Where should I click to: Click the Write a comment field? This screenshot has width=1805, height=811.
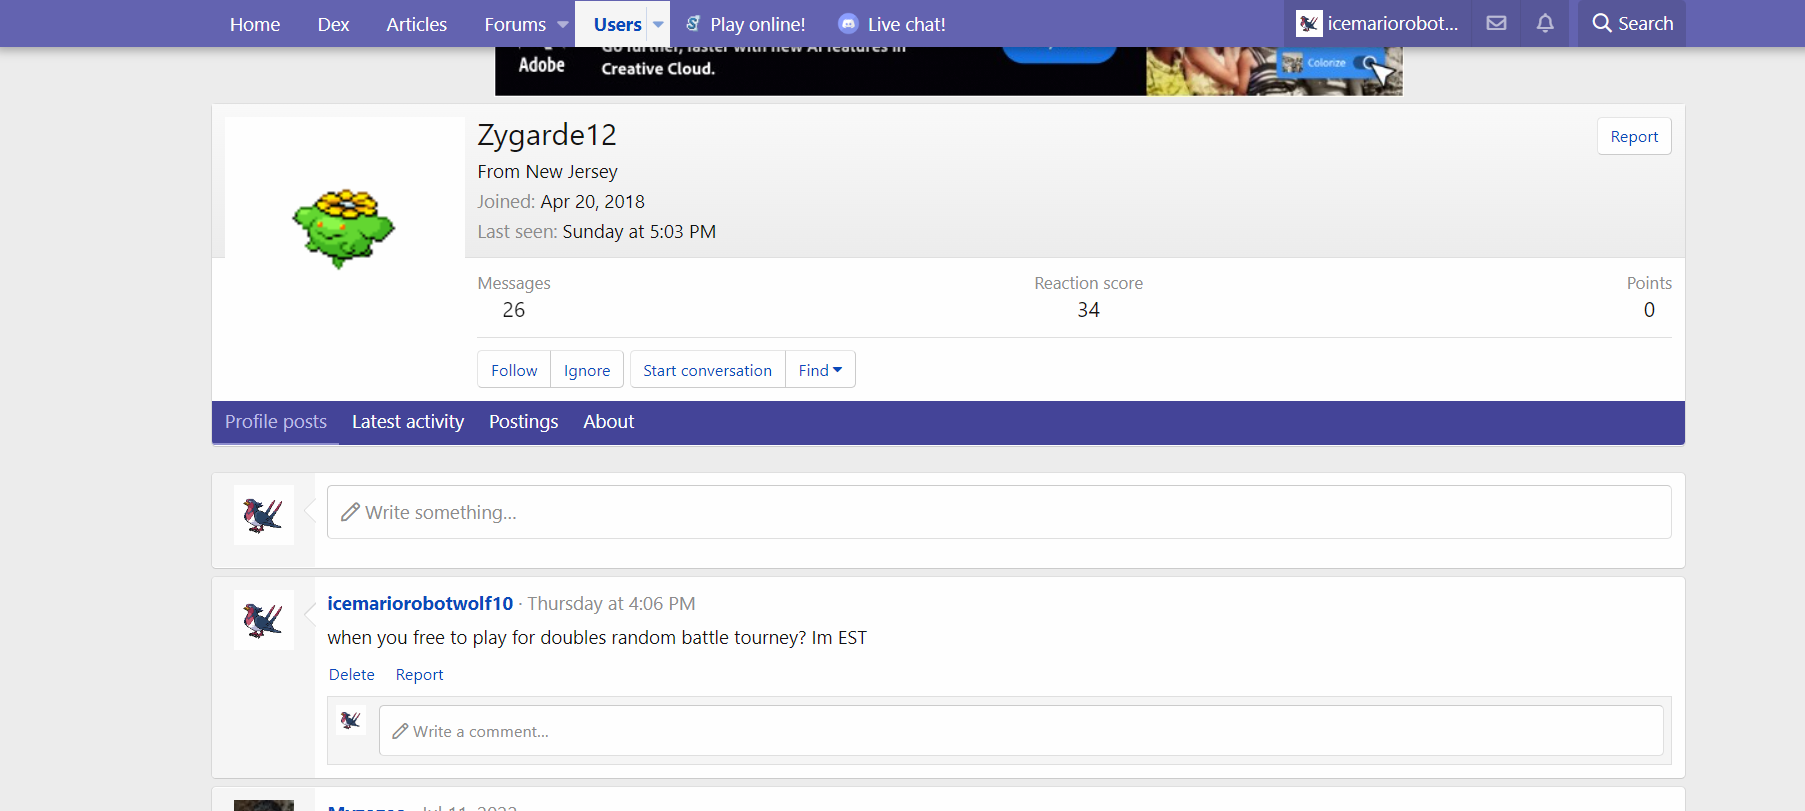1021,731
